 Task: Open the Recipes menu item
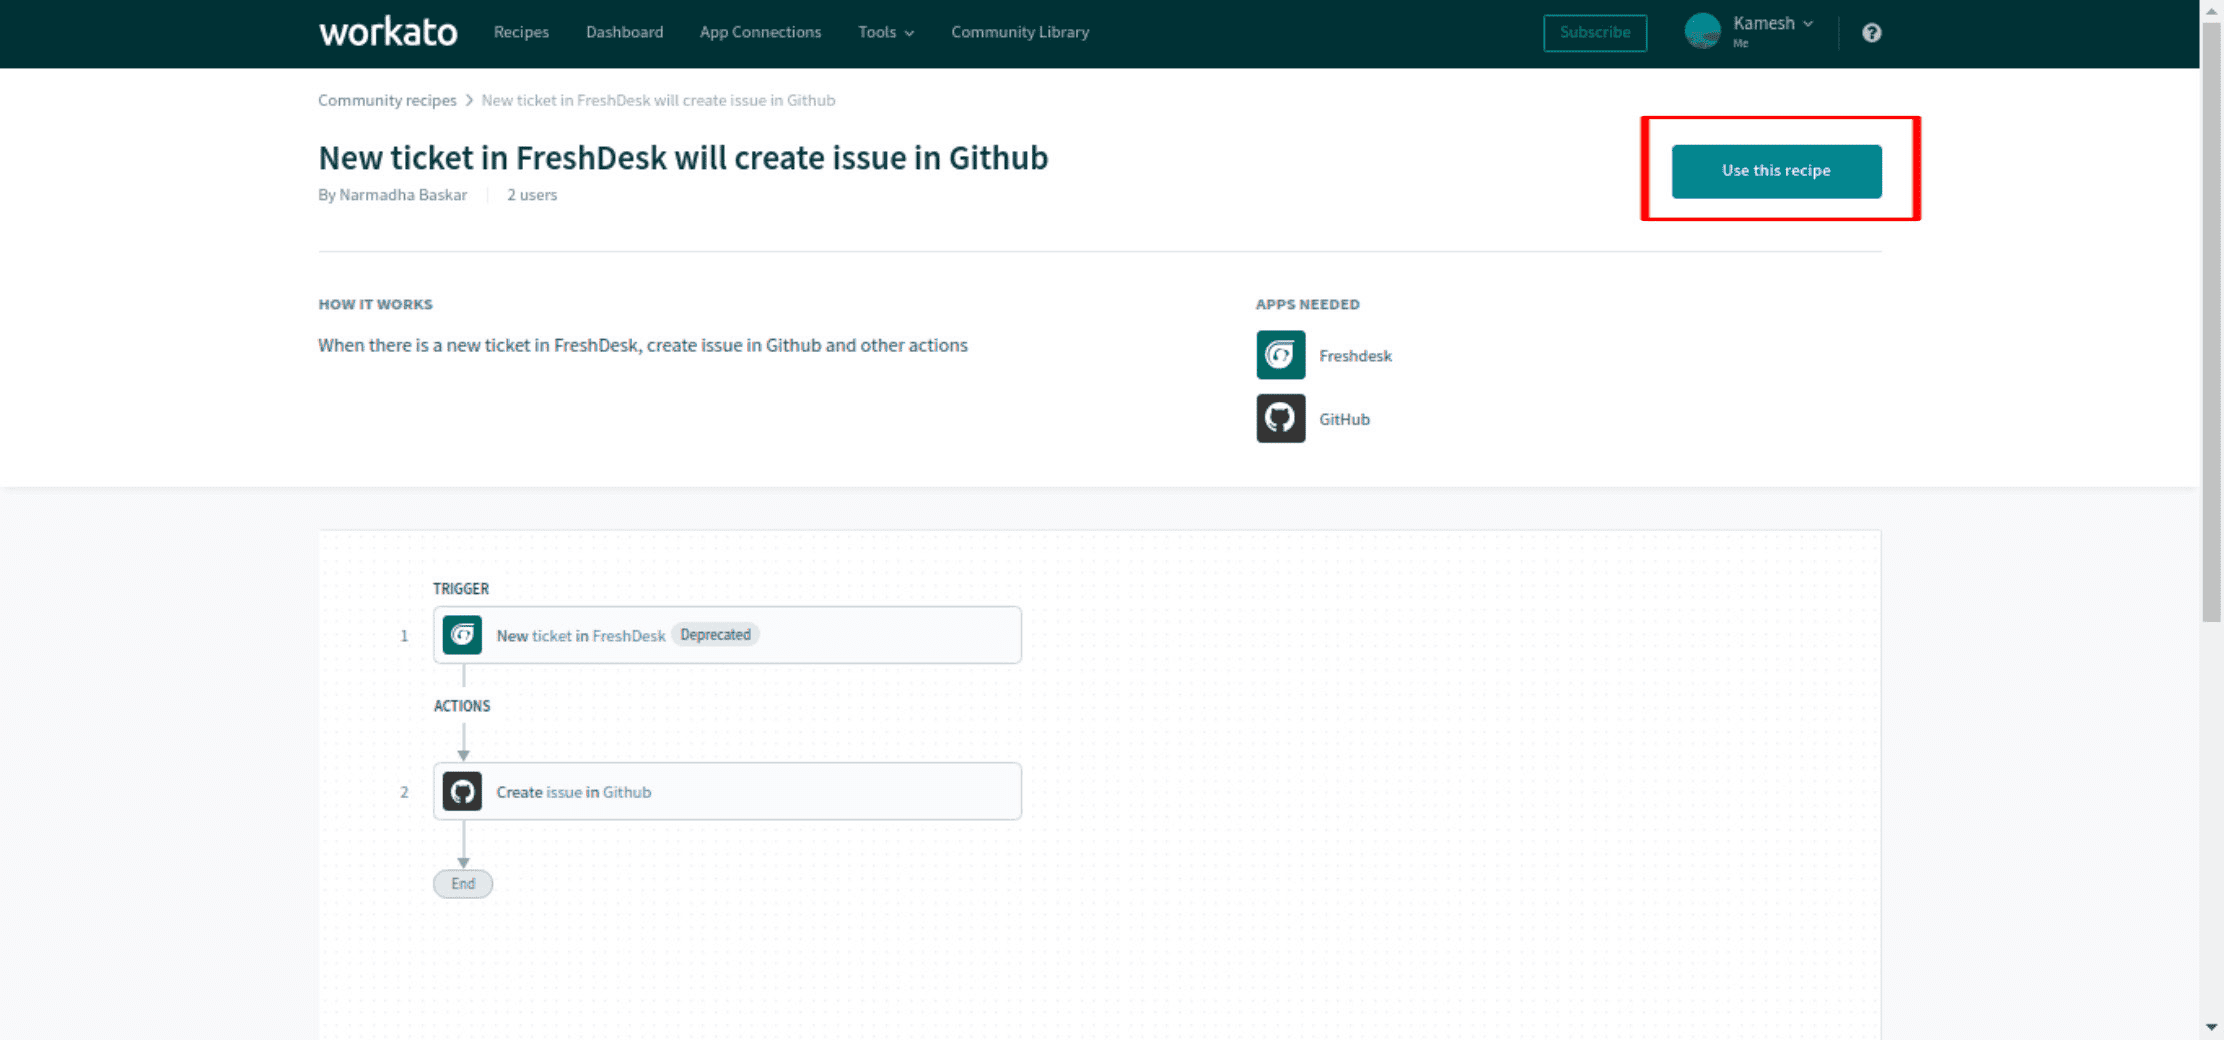tap(521, 32)
